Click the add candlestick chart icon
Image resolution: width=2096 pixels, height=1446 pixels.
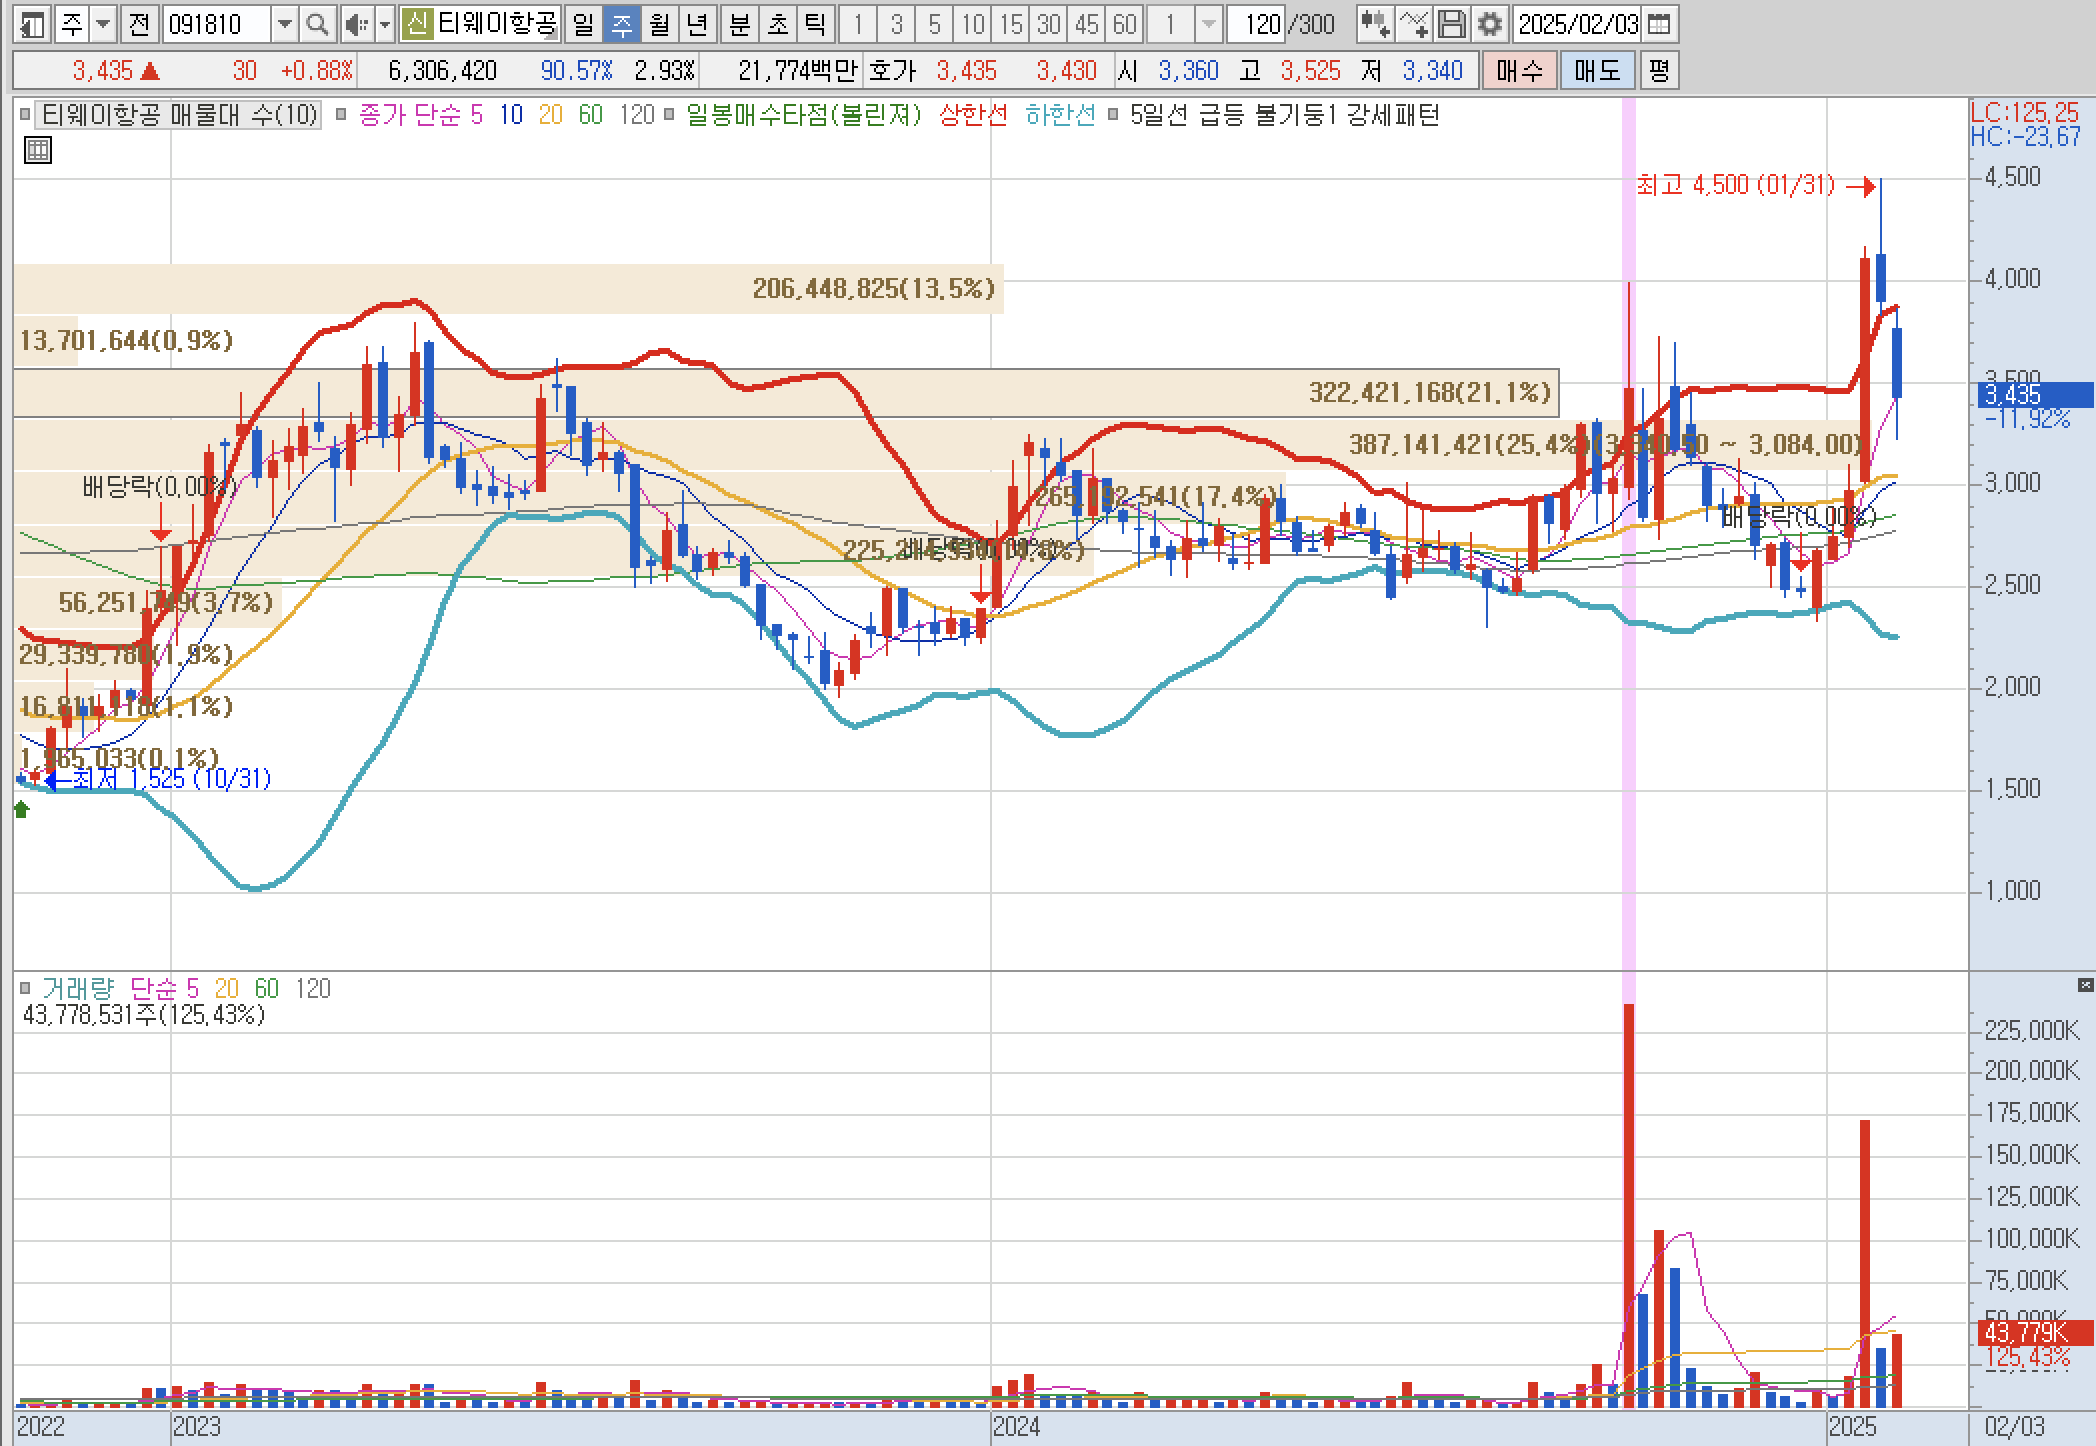(x=1376, y=24)
